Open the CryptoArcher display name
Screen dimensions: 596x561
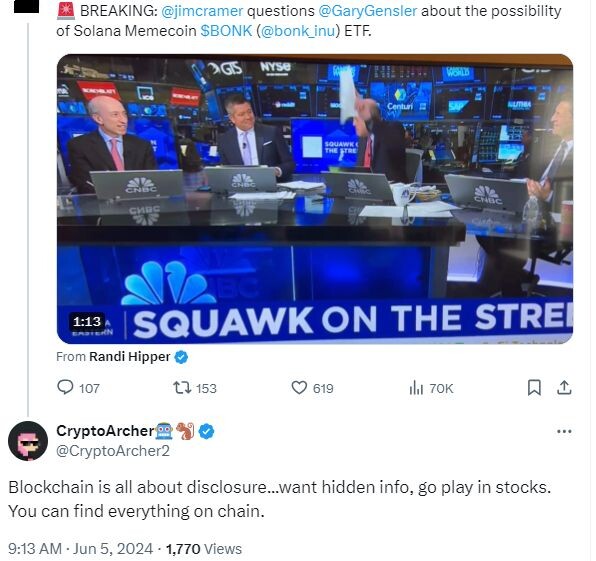click(105, 431)
